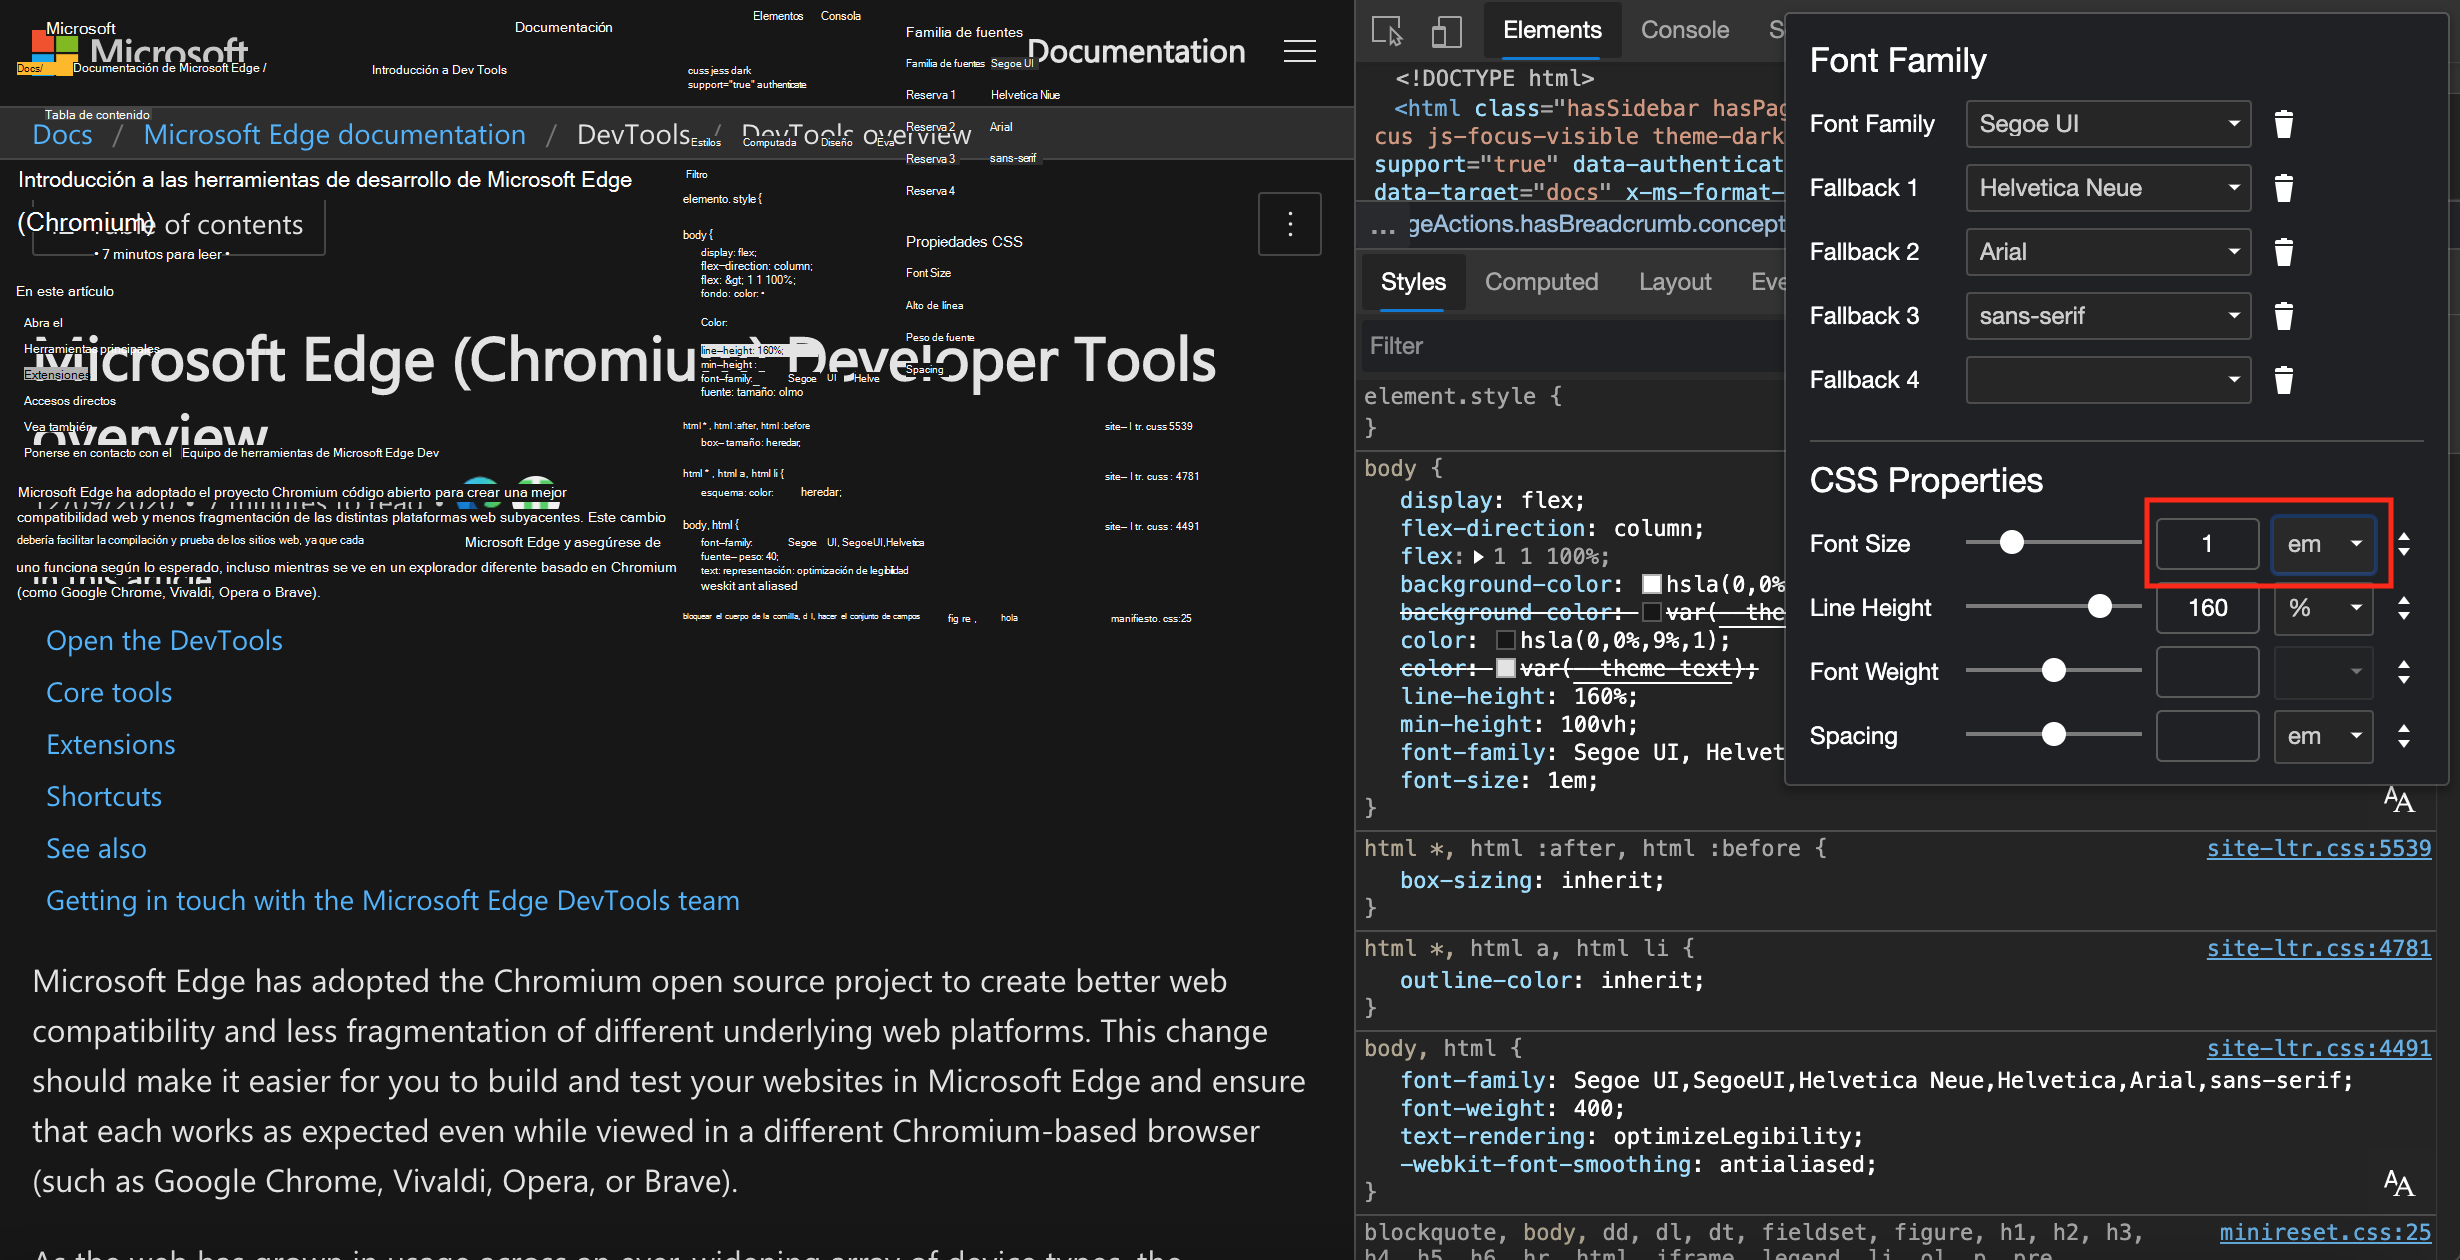Image resolution: width=2460 pixels, height=1260 pixels.
Task: Open the Font Size unit em dropdown
Action: point(2323,544)
